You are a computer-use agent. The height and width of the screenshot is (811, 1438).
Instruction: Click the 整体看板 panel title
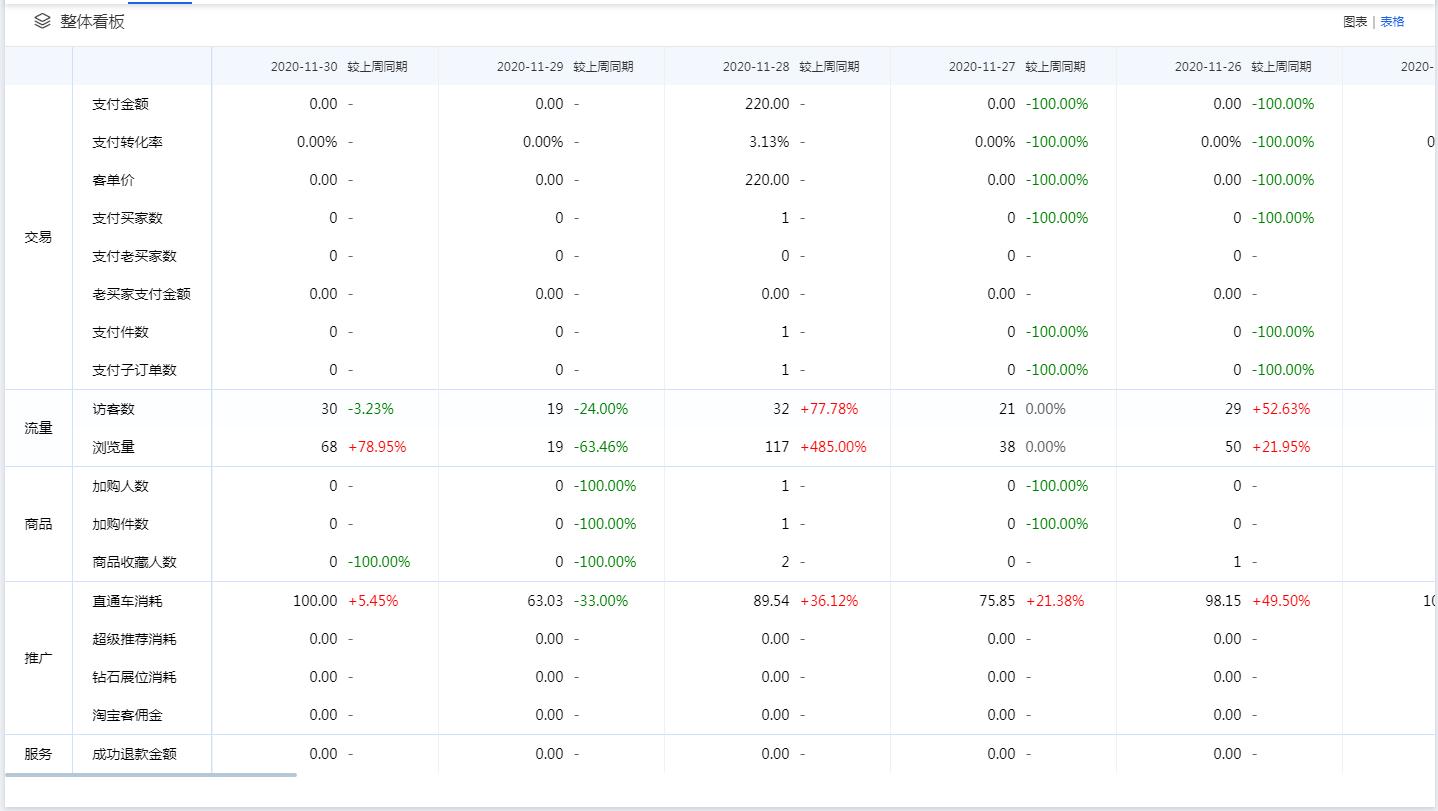(92, 22)
